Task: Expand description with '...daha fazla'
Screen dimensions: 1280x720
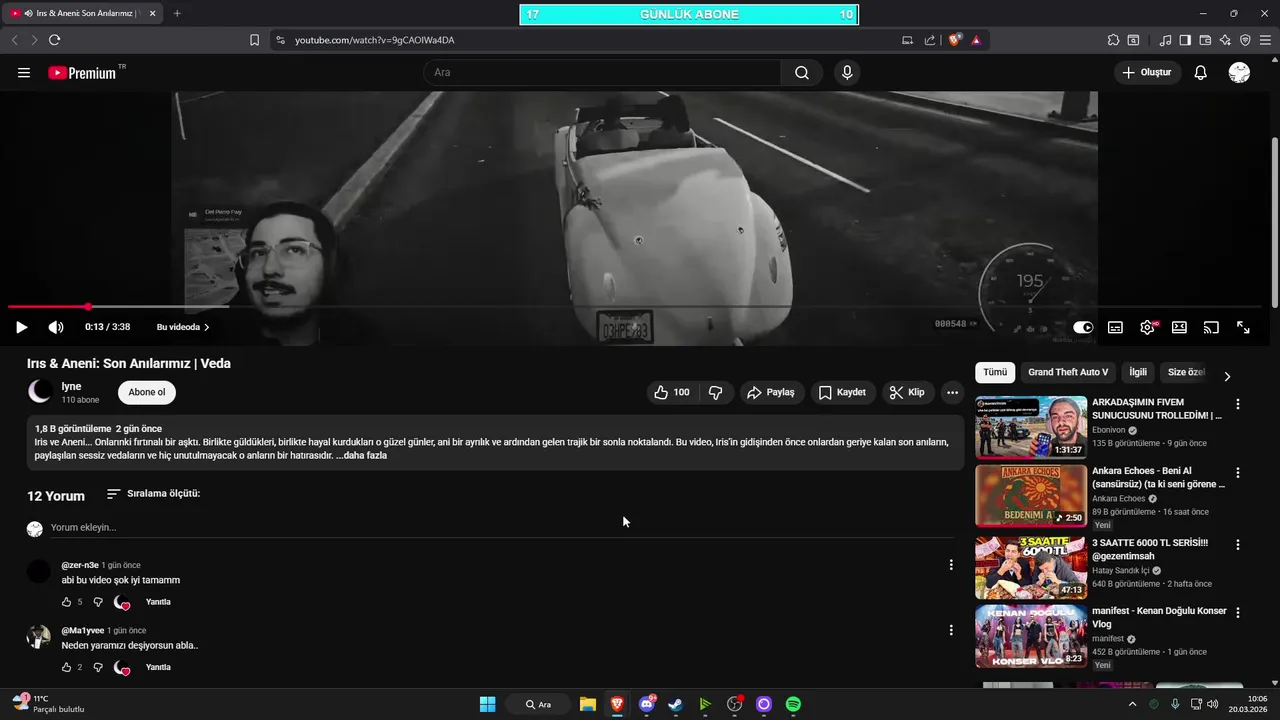Action: tap(361, 456)
